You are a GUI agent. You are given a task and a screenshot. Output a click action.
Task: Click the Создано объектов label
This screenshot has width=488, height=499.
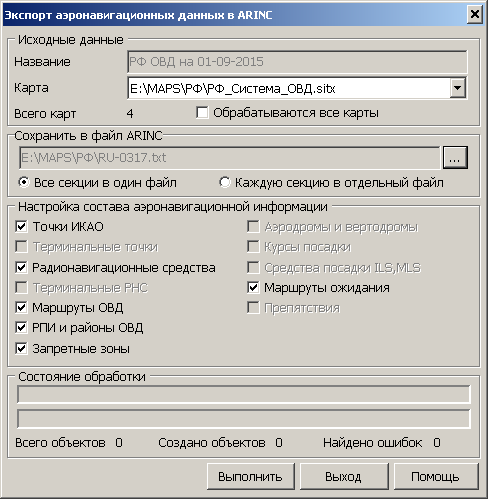pos(212,443)
